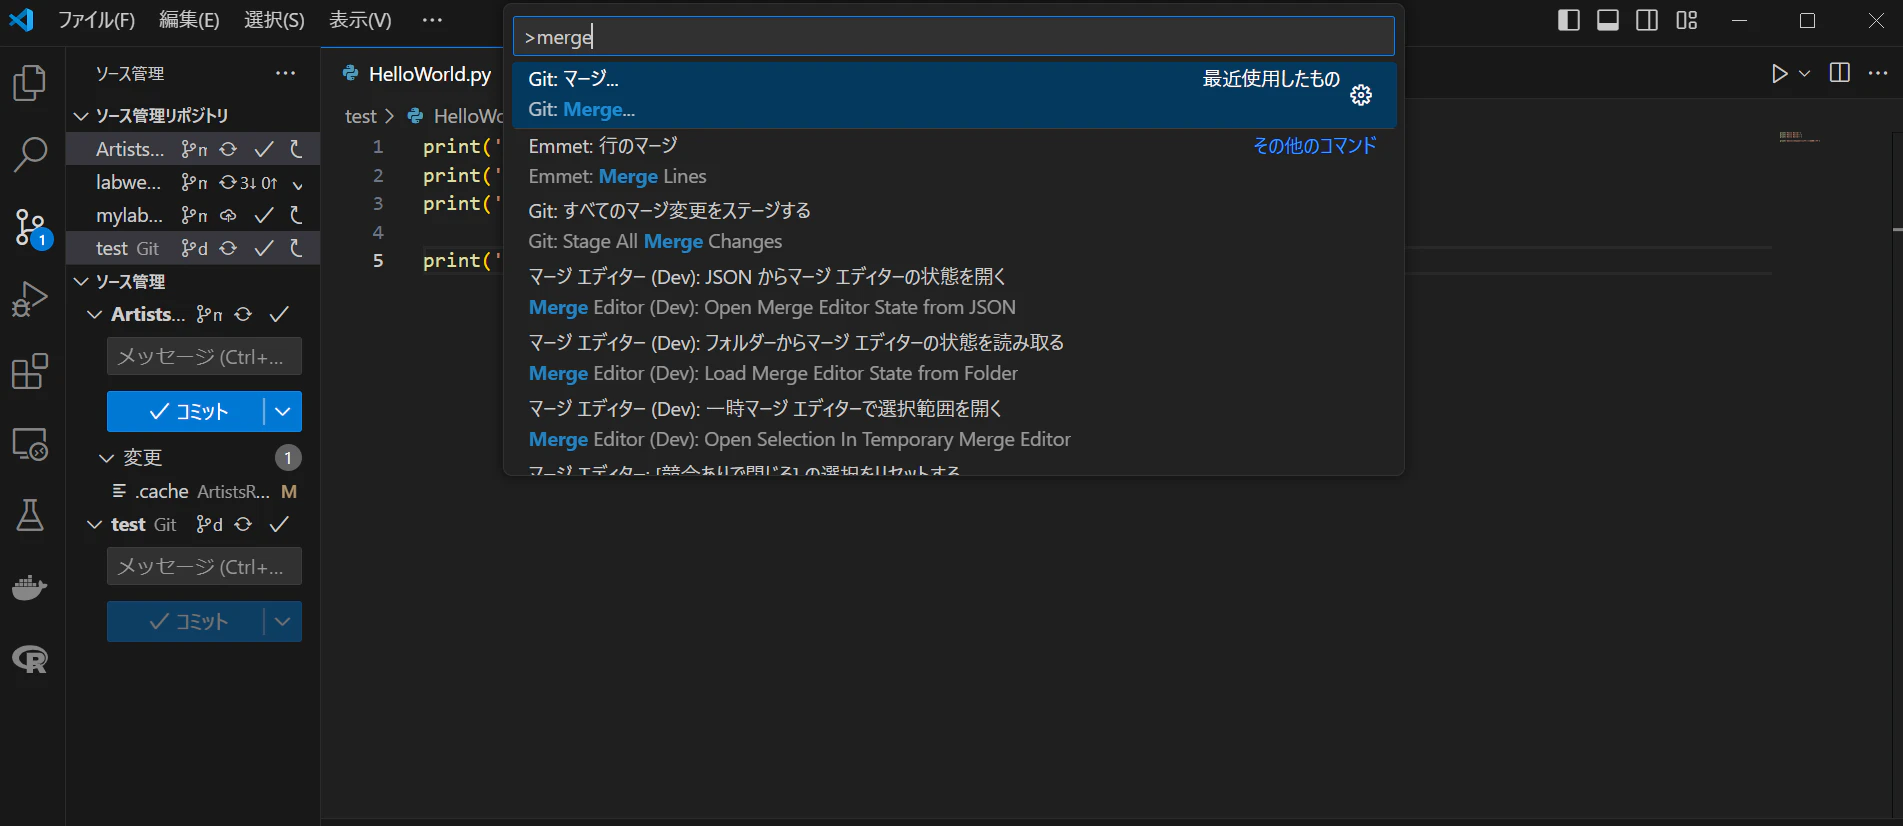The image size is (1903, 826).
Task: Open the Search view in activity bar
Action: (x=30, y=154)
